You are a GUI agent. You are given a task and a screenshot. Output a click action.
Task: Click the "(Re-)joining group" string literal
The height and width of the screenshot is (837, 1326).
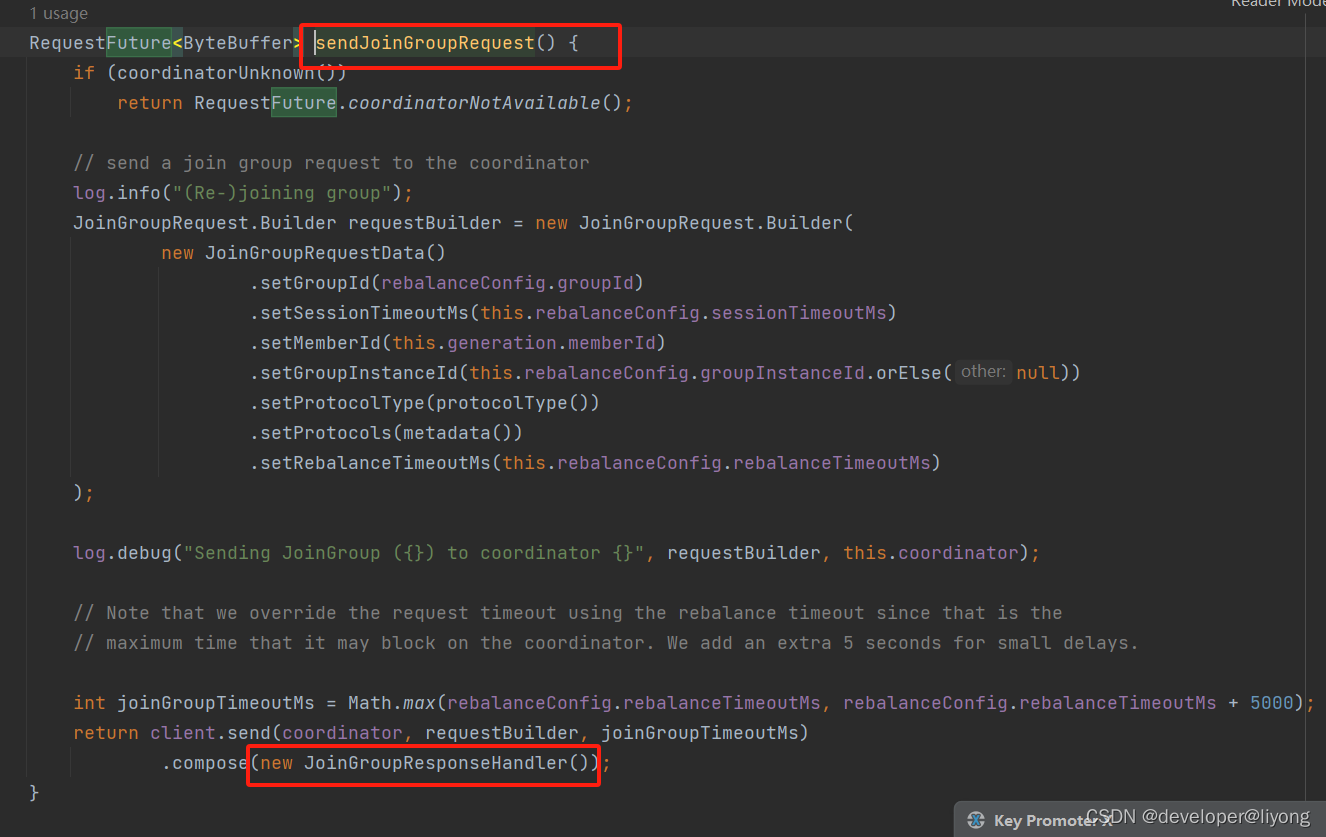pos(282,193)
